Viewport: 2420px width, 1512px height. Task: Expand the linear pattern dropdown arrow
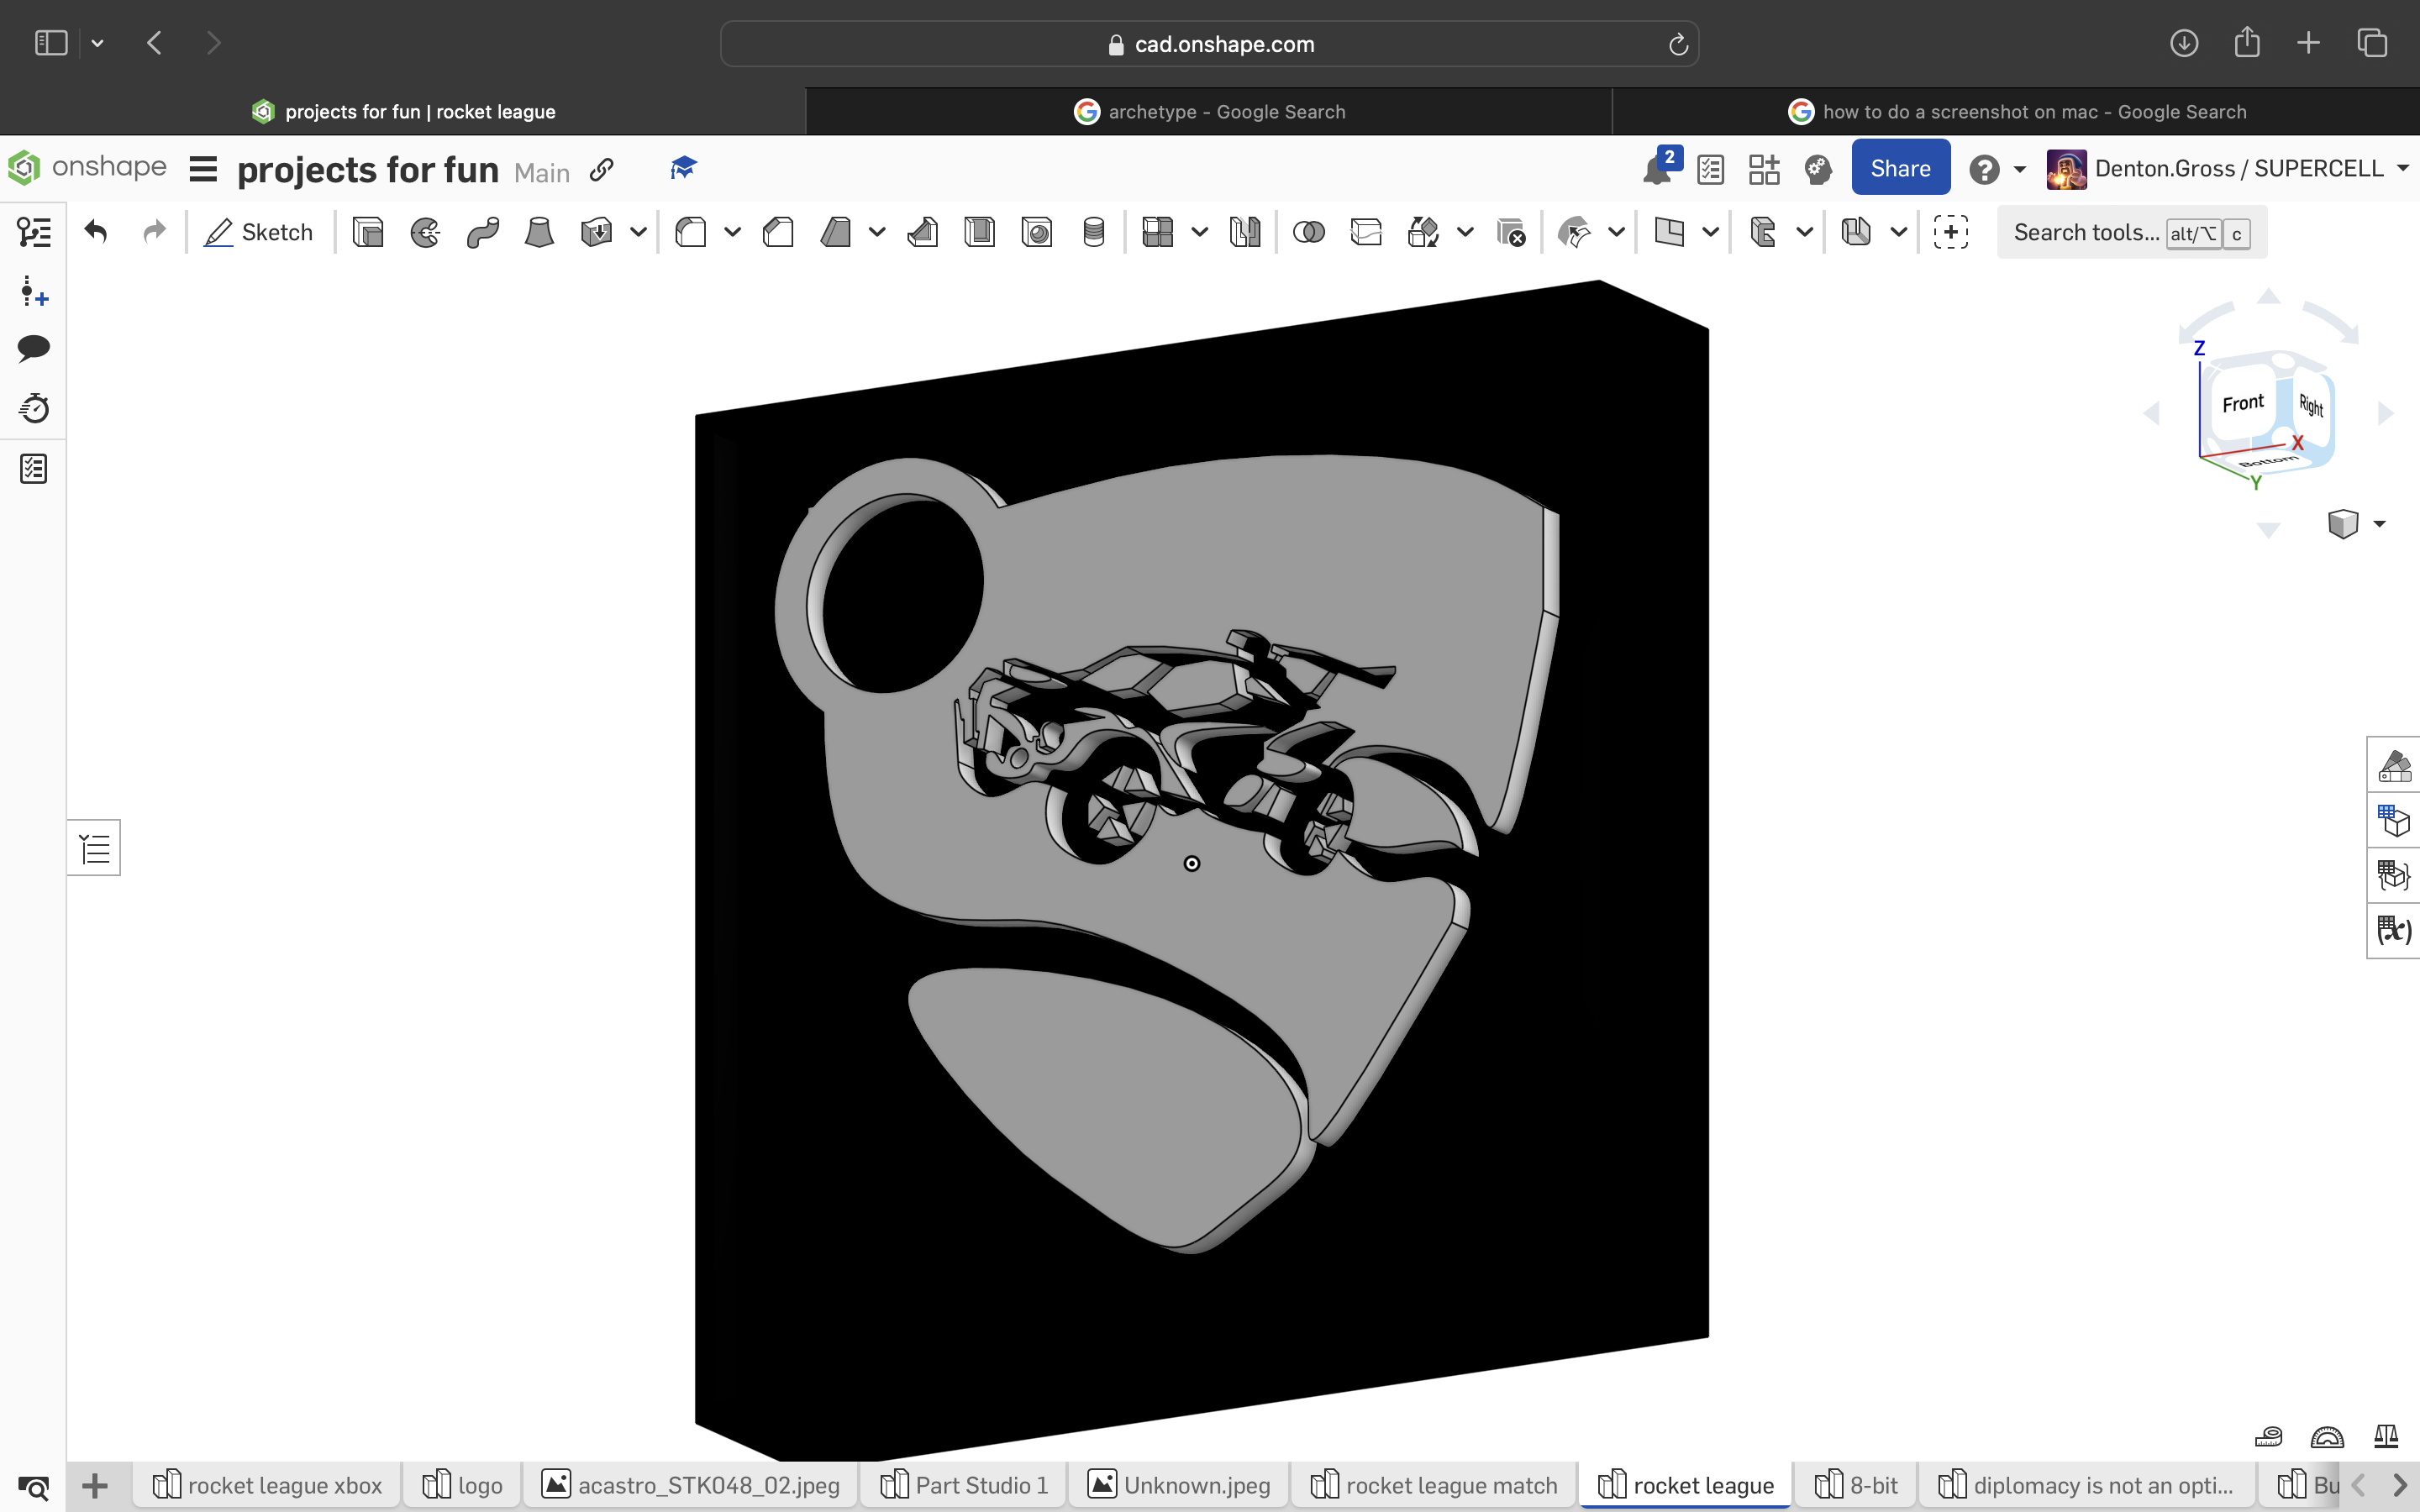pos(1199,233)
